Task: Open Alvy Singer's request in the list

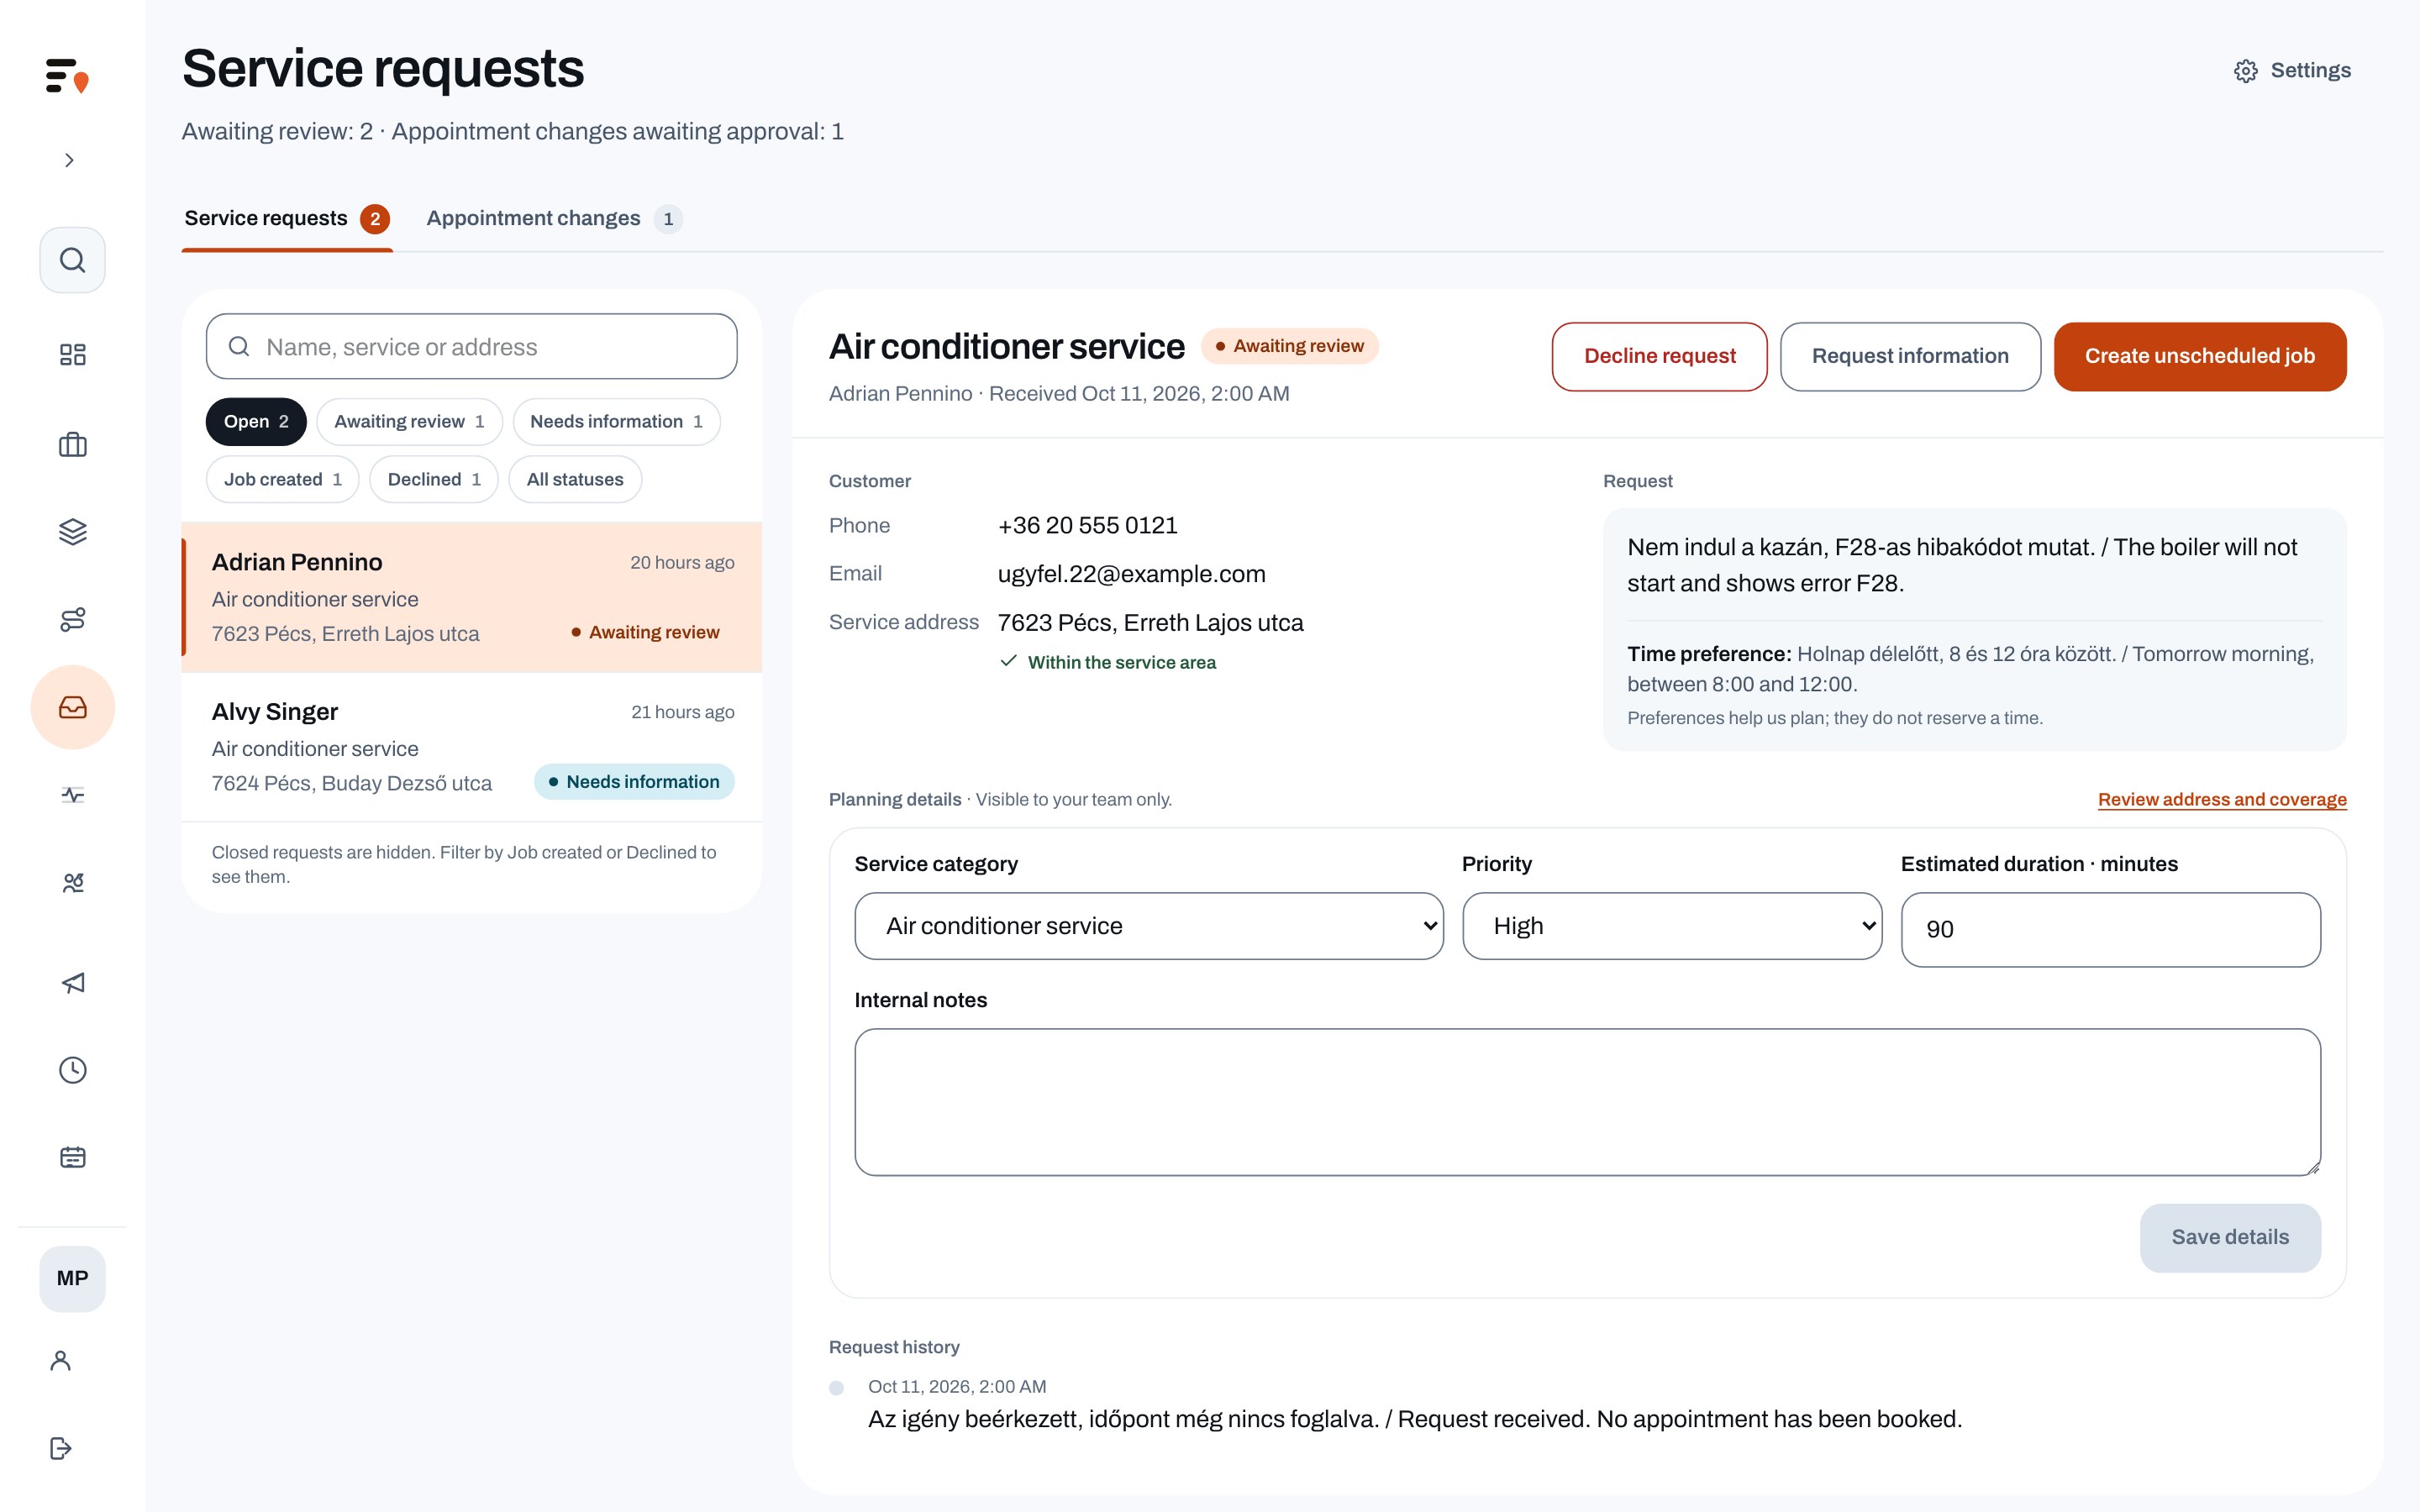Action: [471, 747]
